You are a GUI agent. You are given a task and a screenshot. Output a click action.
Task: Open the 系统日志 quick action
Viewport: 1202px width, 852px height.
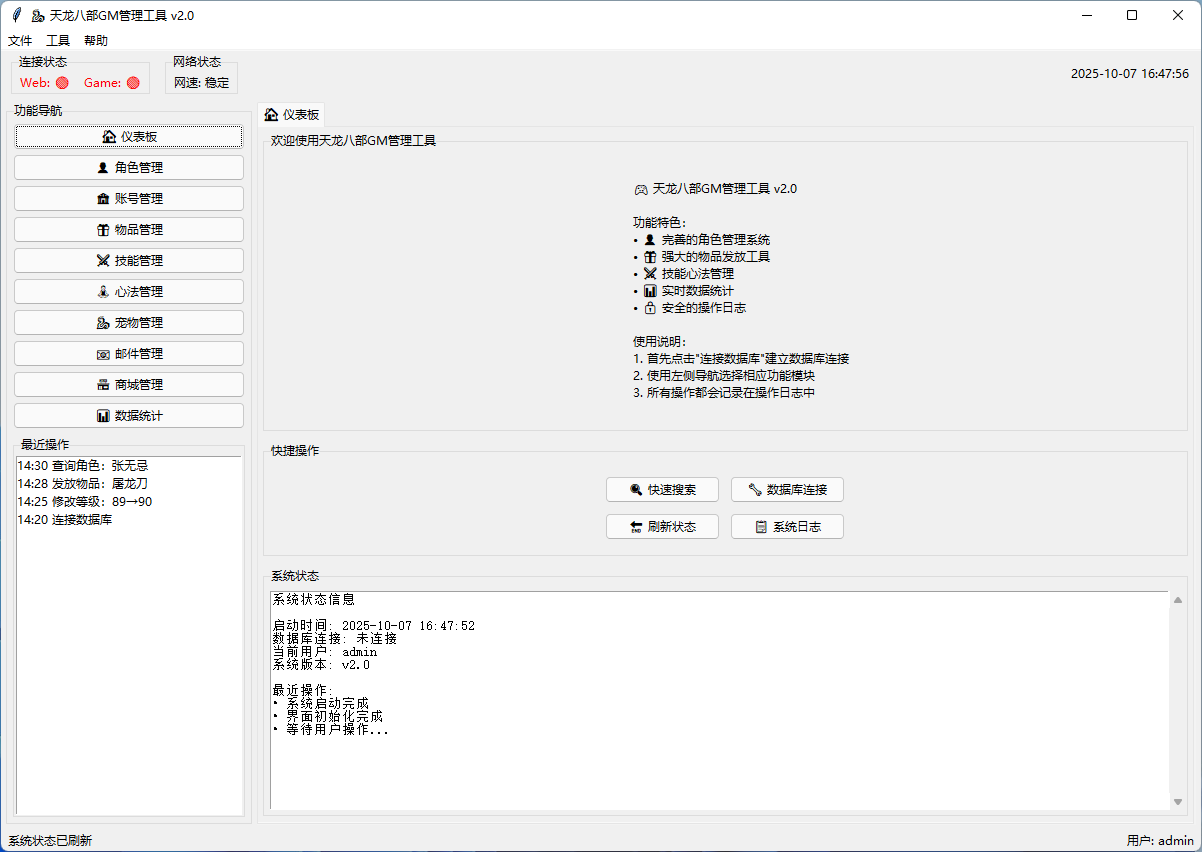pyautogui.click(x=787, y=527)
